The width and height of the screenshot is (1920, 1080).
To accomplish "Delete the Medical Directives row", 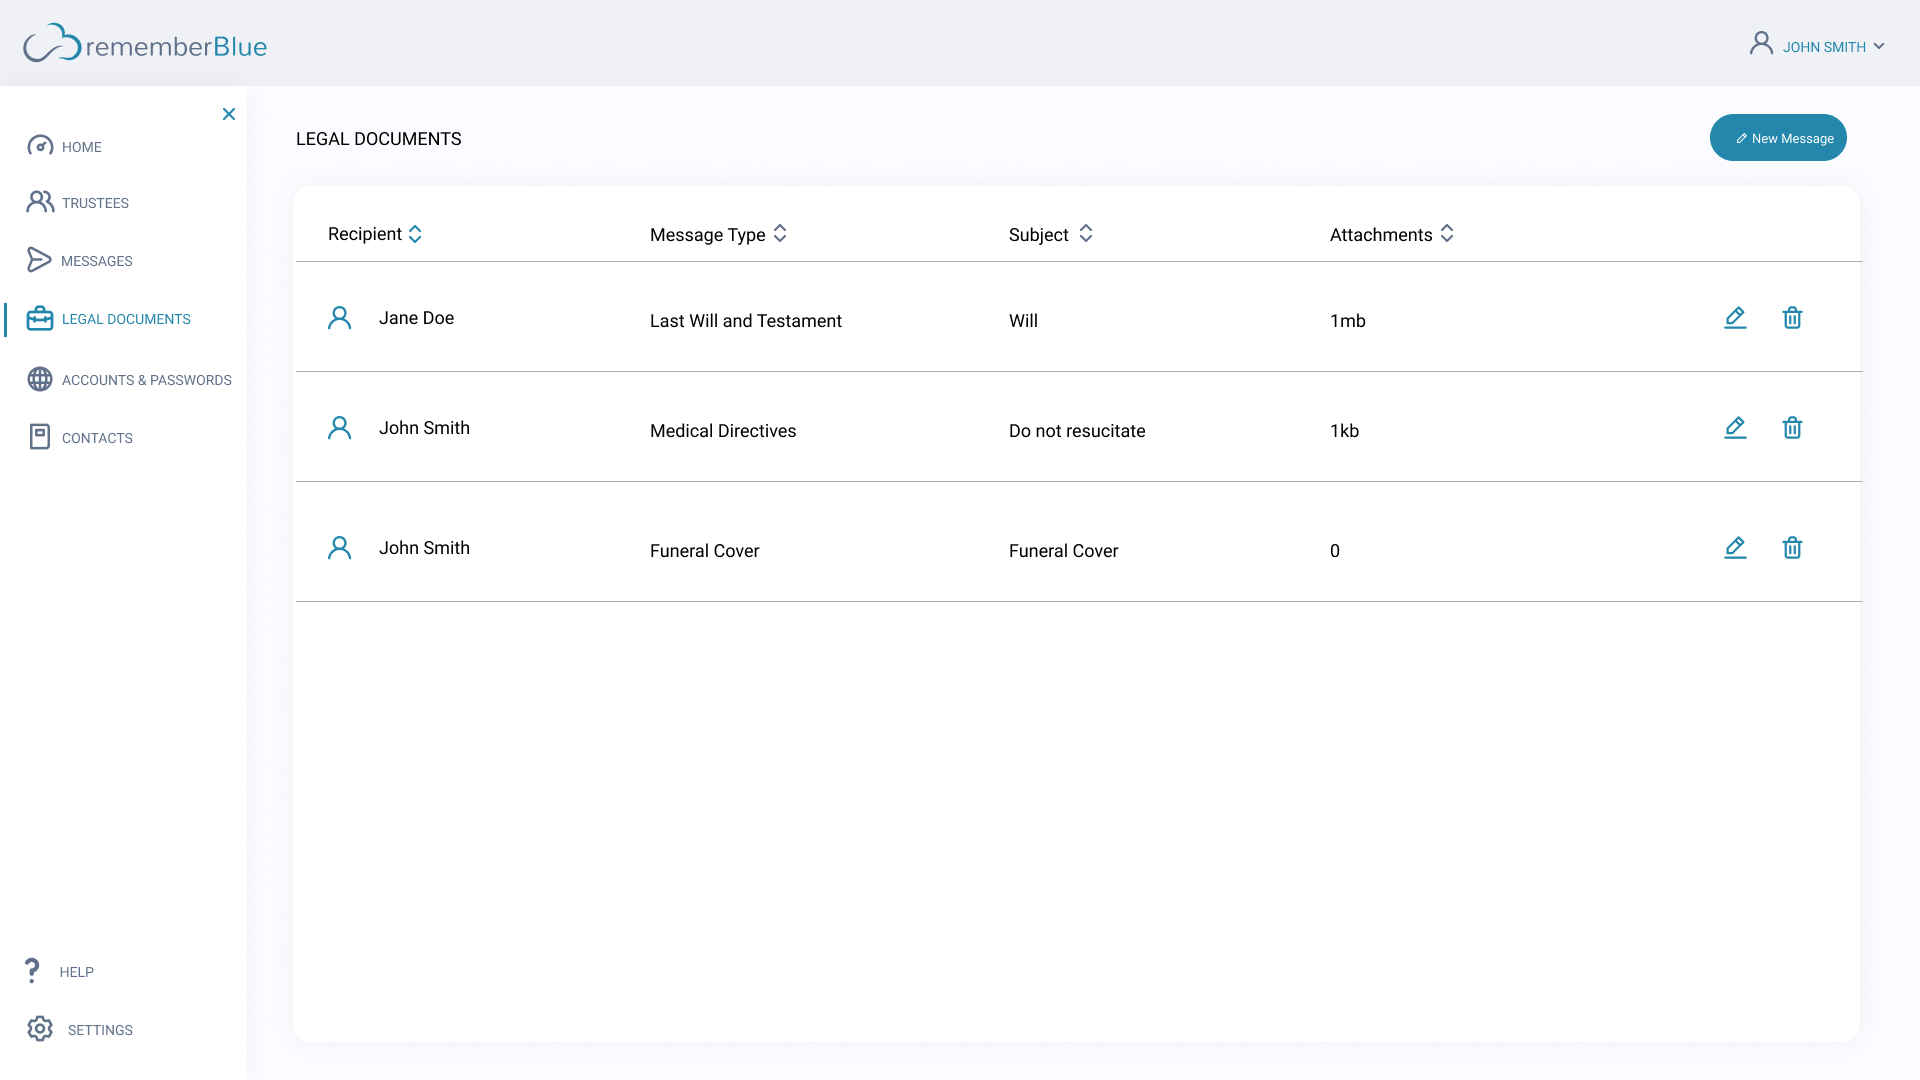I will tap(1792, 428).
